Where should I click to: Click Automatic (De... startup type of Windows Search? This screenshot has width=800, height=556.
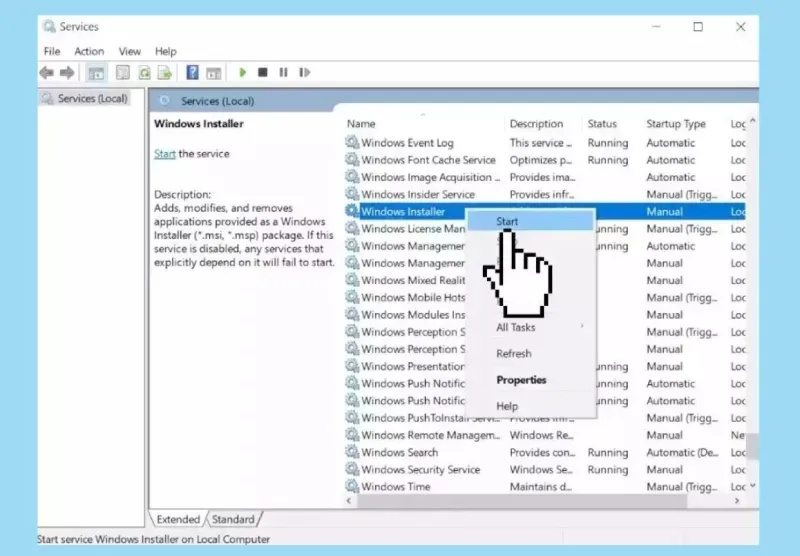(x=682, y=452)
